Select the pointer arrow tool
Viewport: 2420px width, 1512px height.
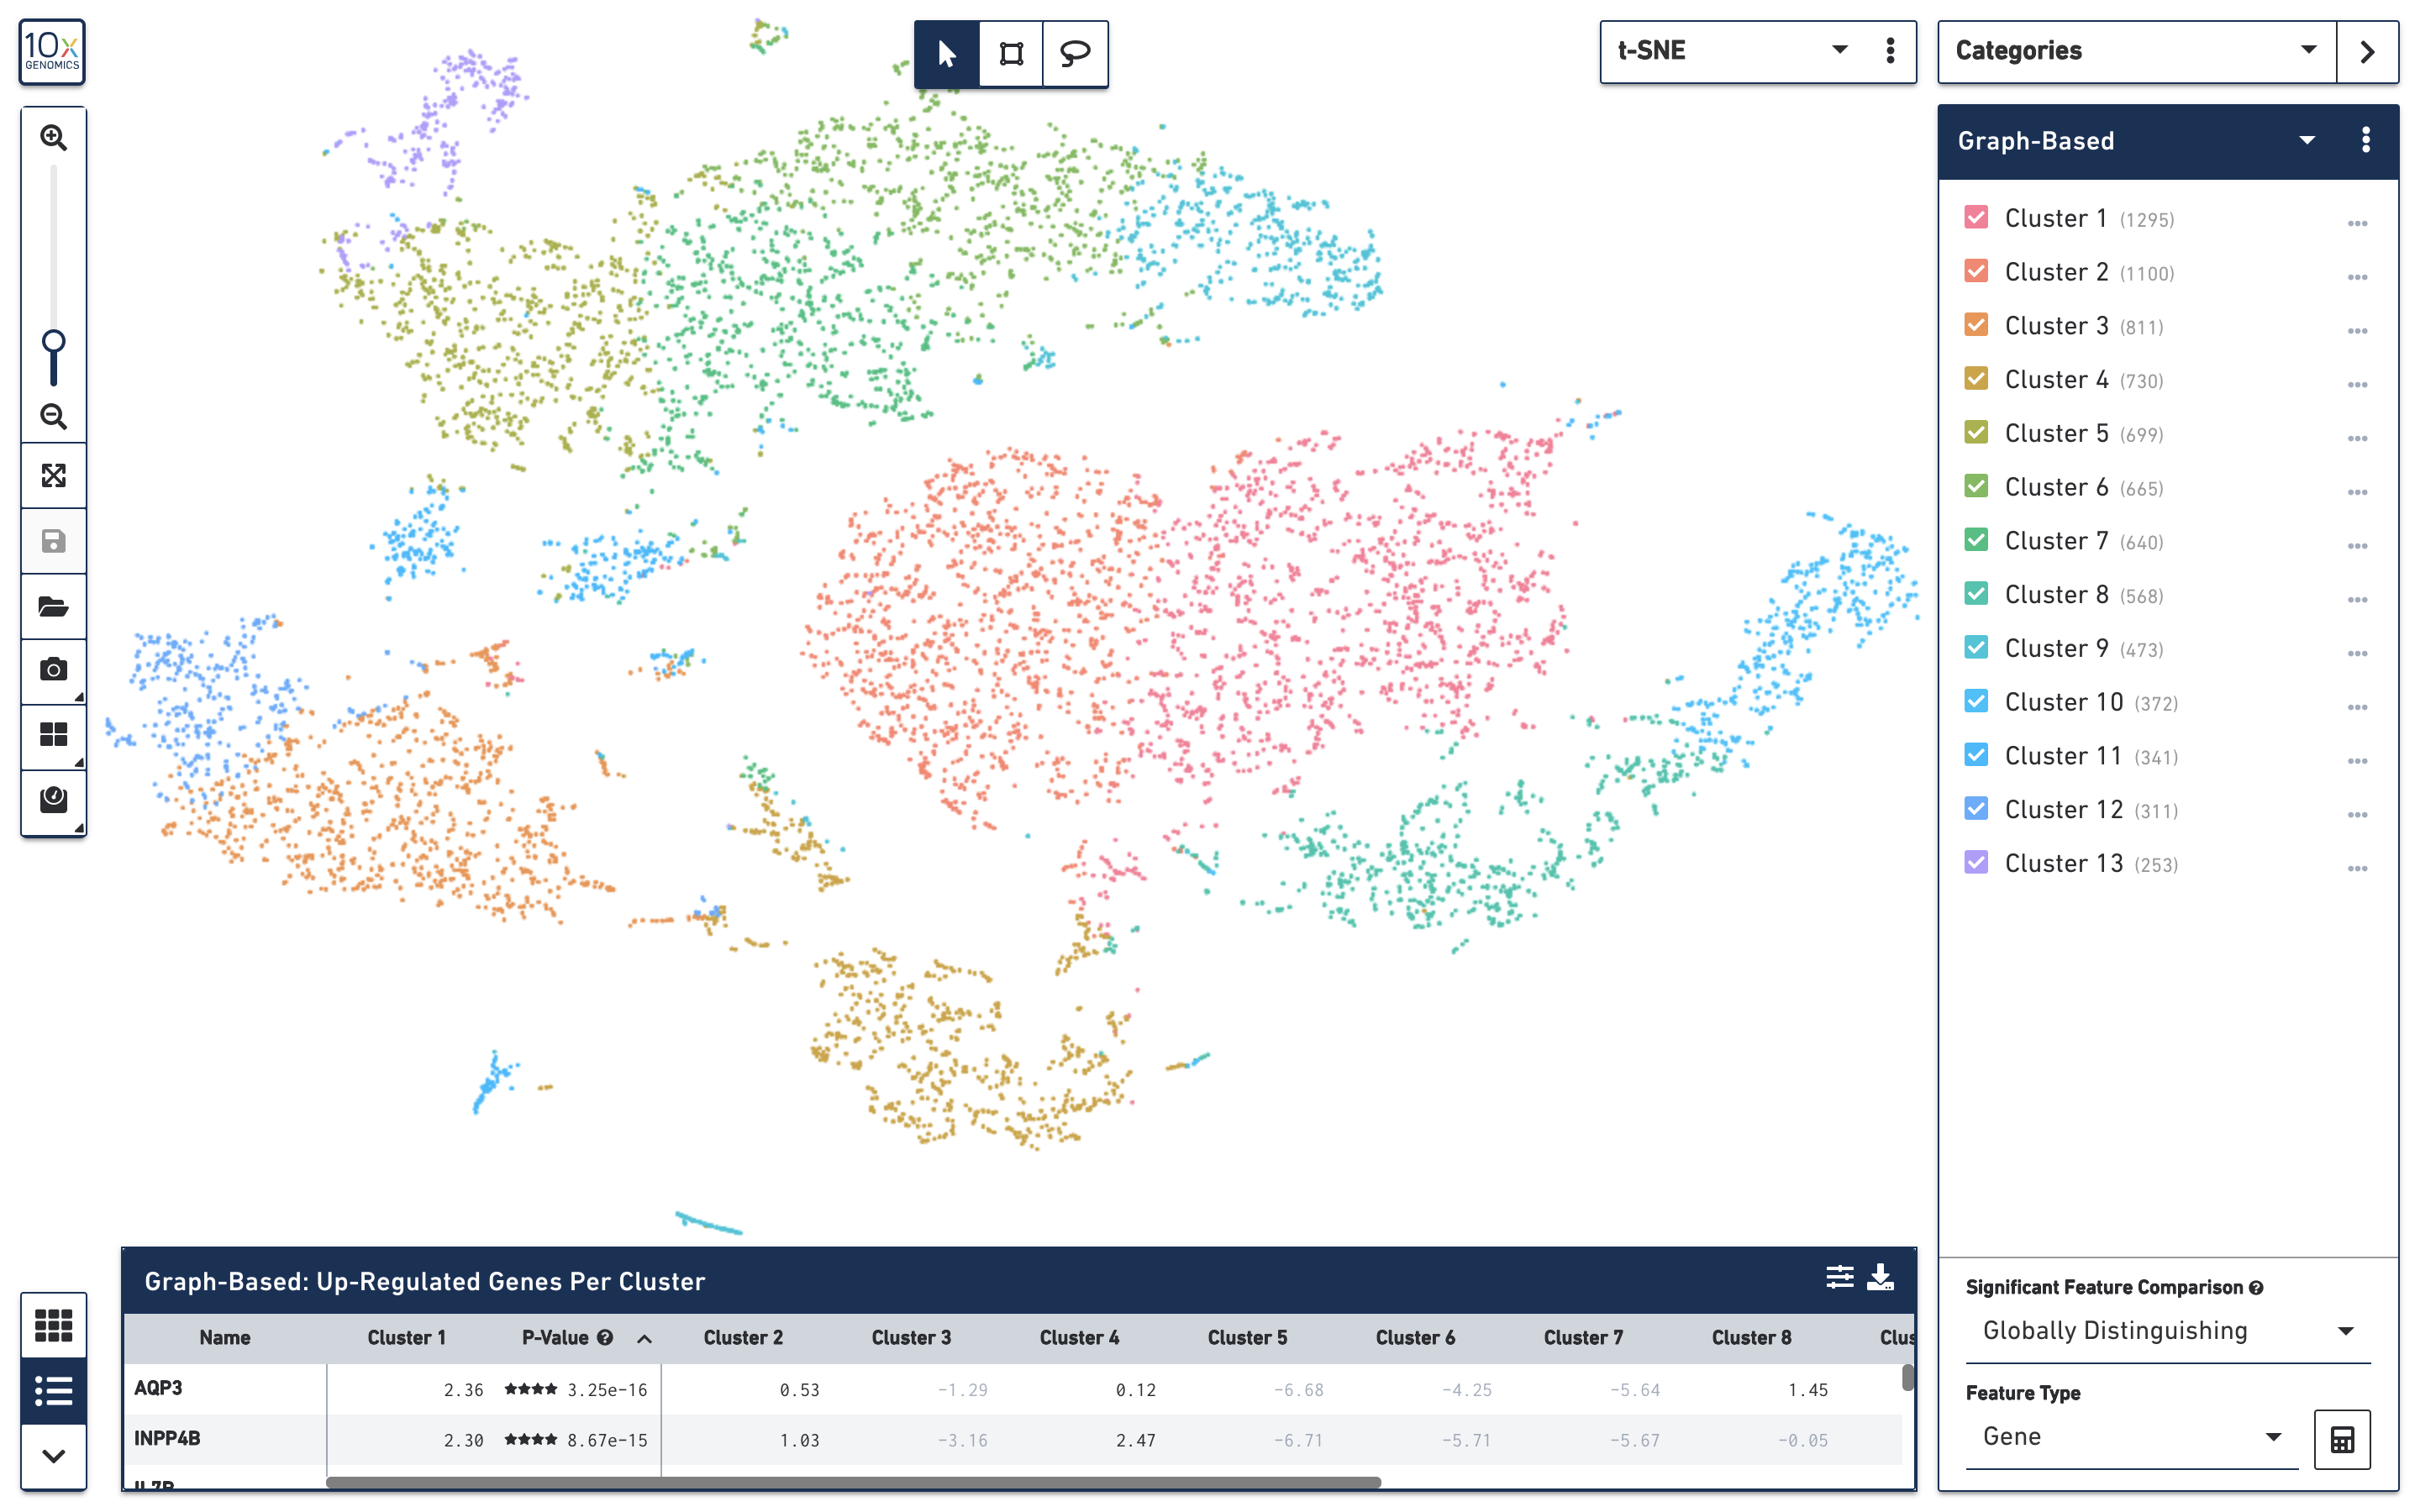946,53
